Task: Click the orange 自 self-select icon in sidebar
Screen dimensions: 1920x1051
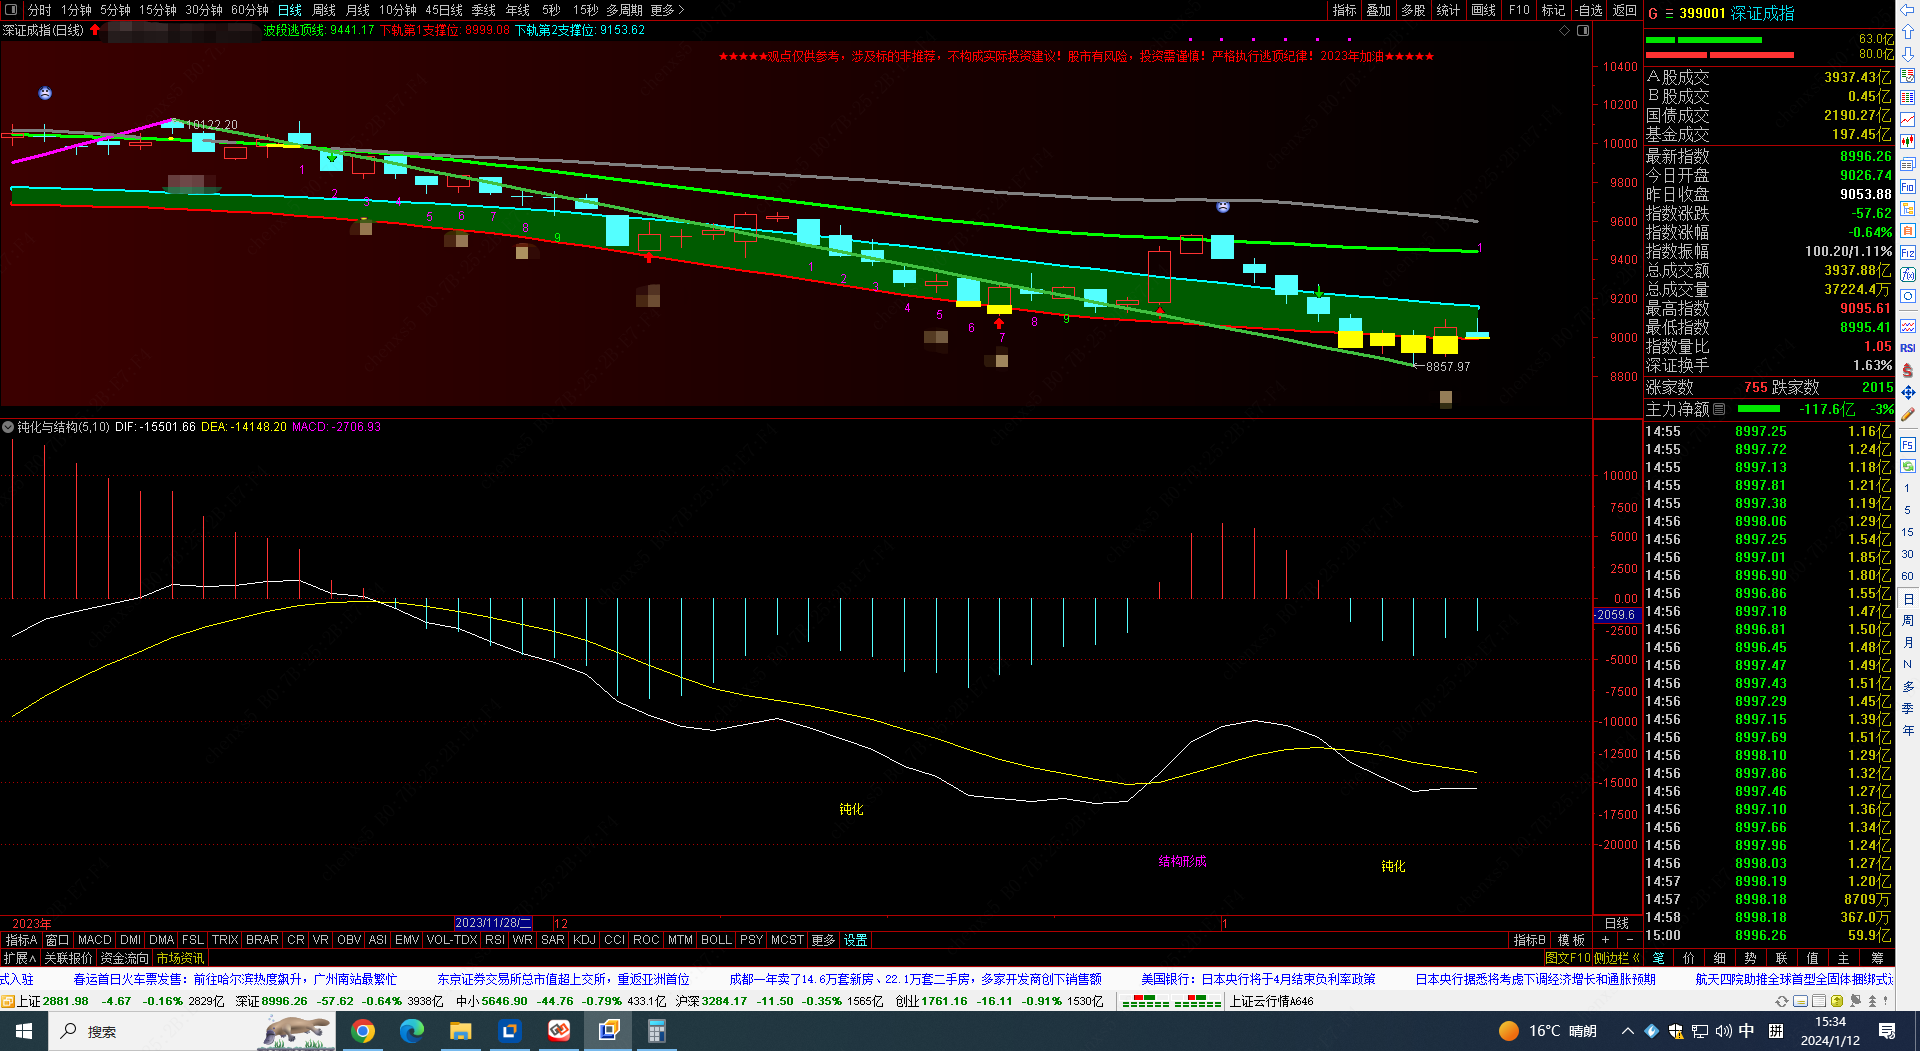Action: [1908, 231]
